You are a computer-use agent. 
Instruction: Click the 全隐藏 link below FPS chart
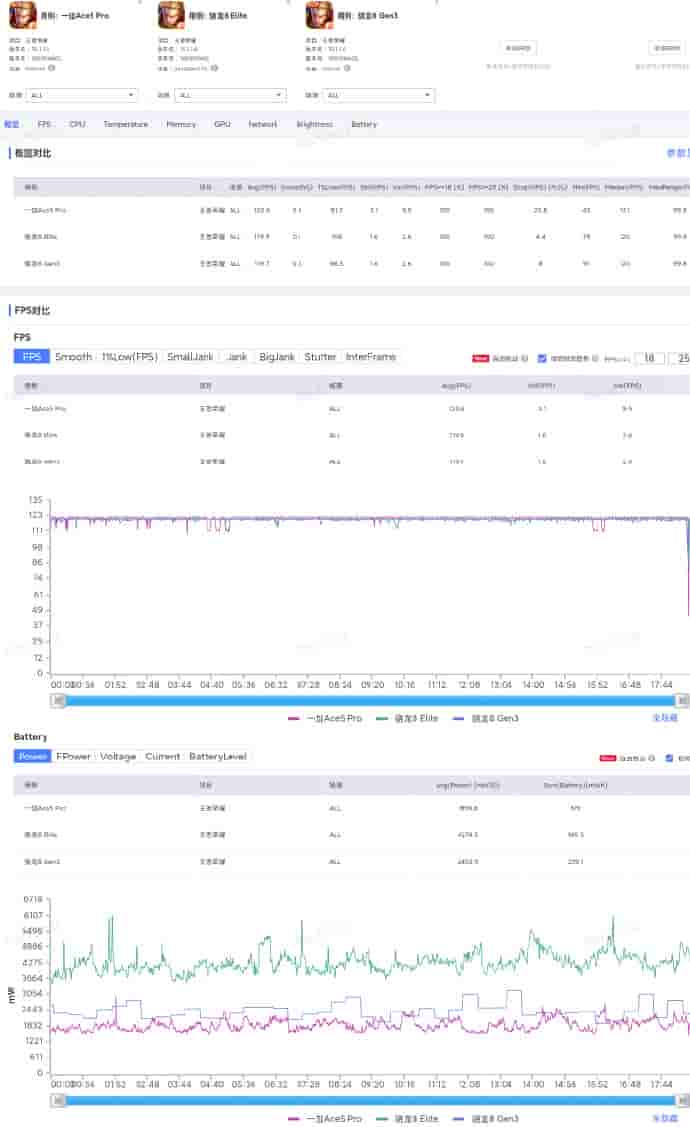pyautogui.click(x=665, y=719)
